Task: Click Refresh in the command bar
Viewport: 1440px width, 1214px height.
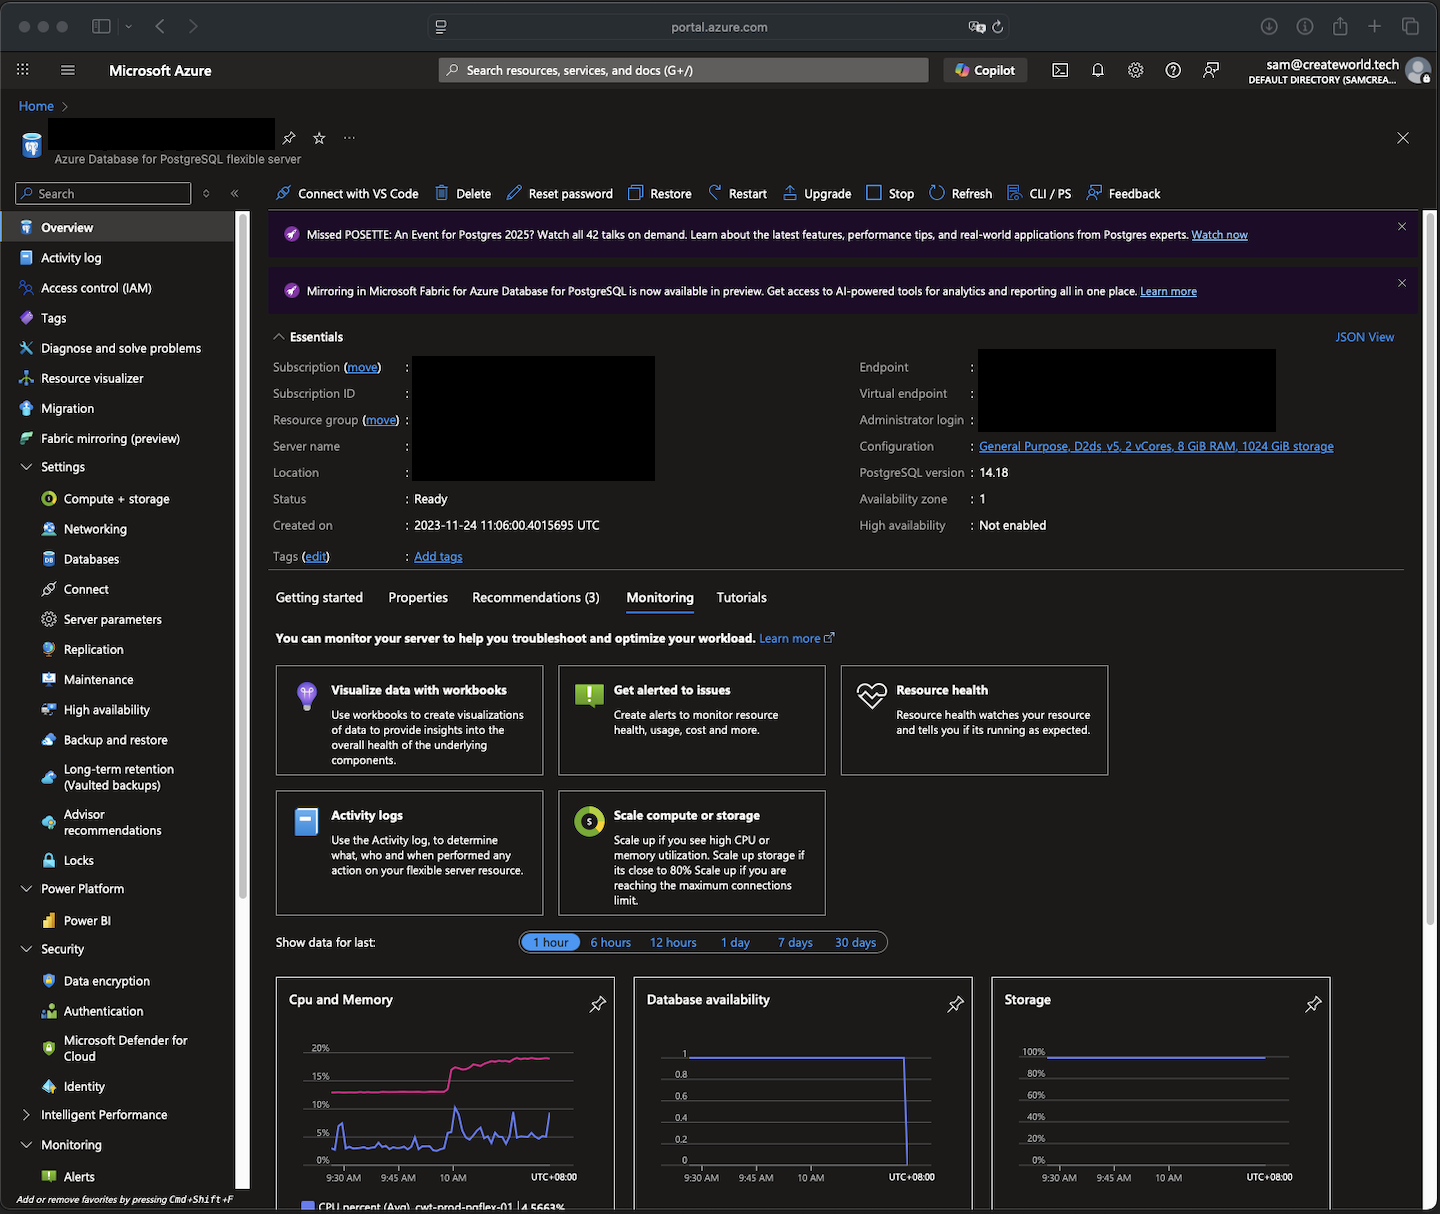Action: point(960,193)
